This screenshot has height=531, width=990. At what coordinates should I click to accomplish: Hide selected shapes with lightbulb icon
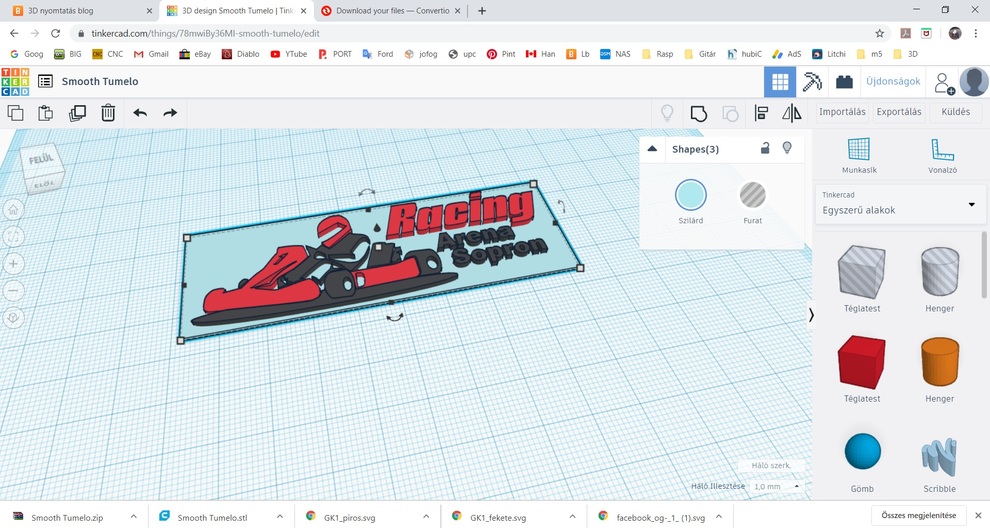787,149
